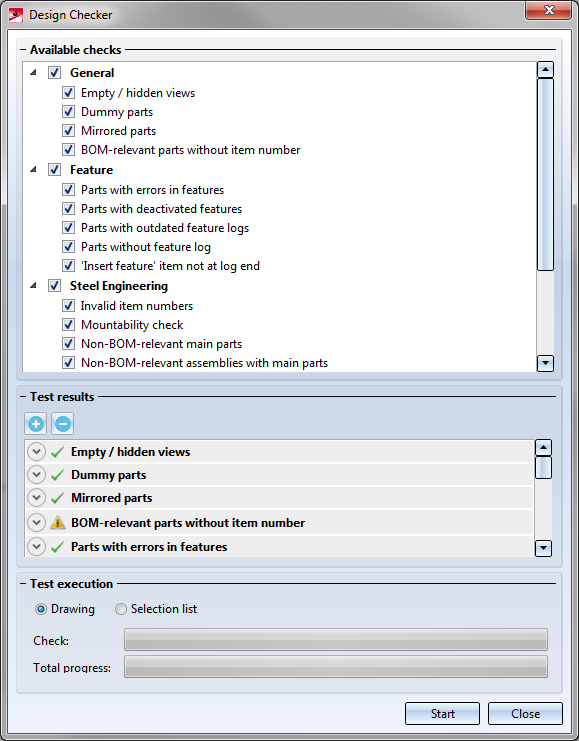Uncheck the Dummy parts checkbox
Screen dimensions: 579x741
(x=69, y=112)
